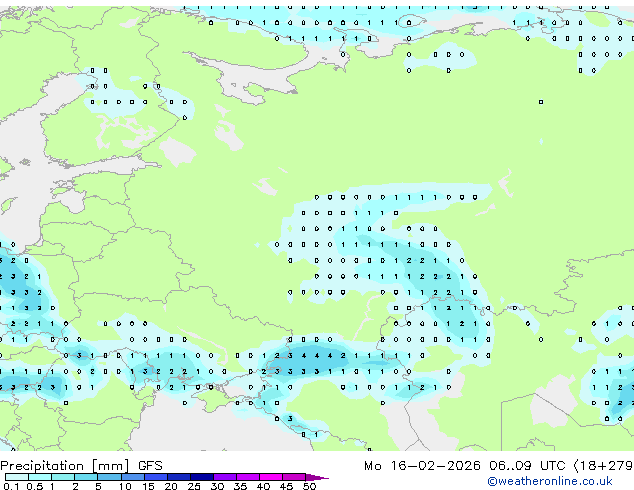Click the legend value label '35'
The height and width of the screenshot is (490, 634).
(240, 486)
